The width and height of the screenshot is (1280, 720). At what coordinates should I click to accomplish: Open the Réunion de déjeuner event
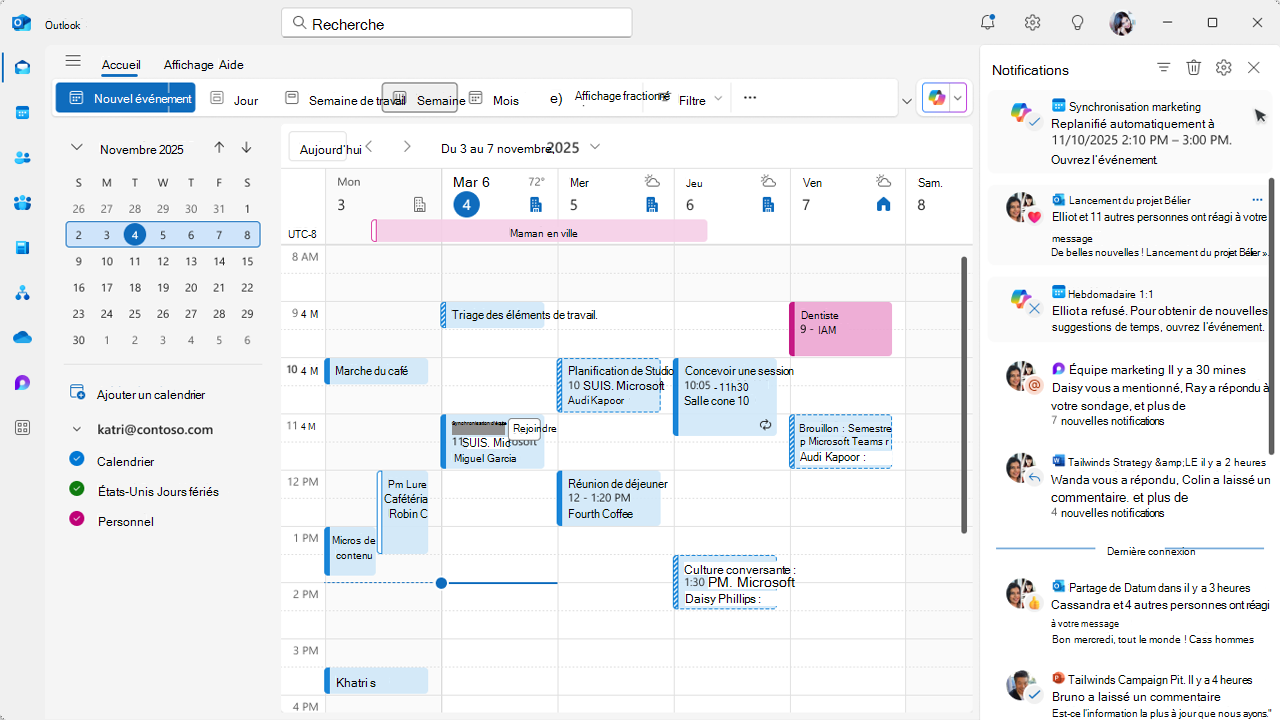[609, 498]
